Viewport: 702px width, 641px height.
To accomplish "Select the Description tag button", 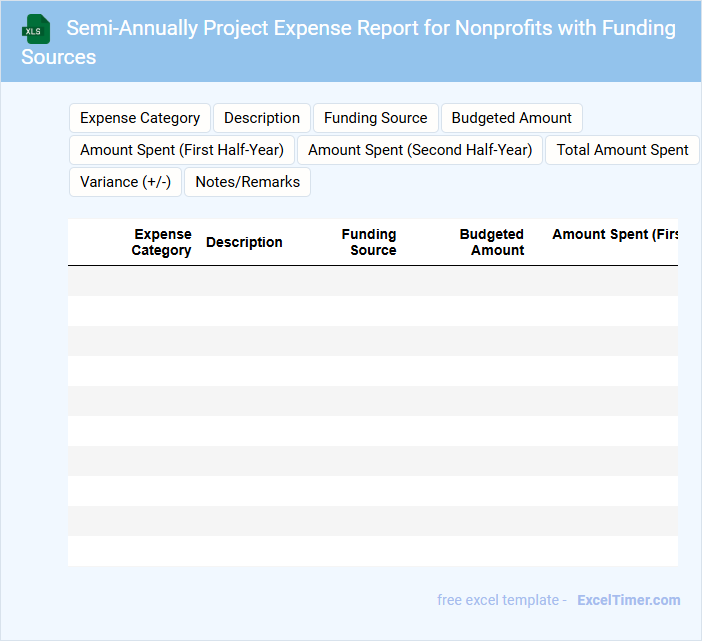I will [262, 118].
